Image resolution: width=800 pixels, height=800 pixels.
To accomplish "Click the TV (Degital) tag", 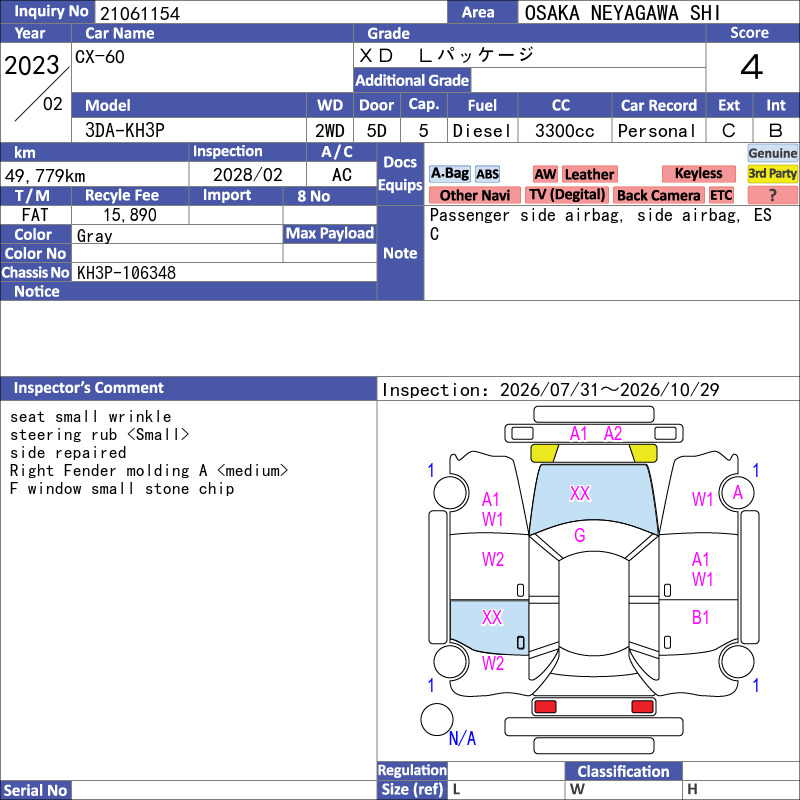I will [x=566, y=195].
